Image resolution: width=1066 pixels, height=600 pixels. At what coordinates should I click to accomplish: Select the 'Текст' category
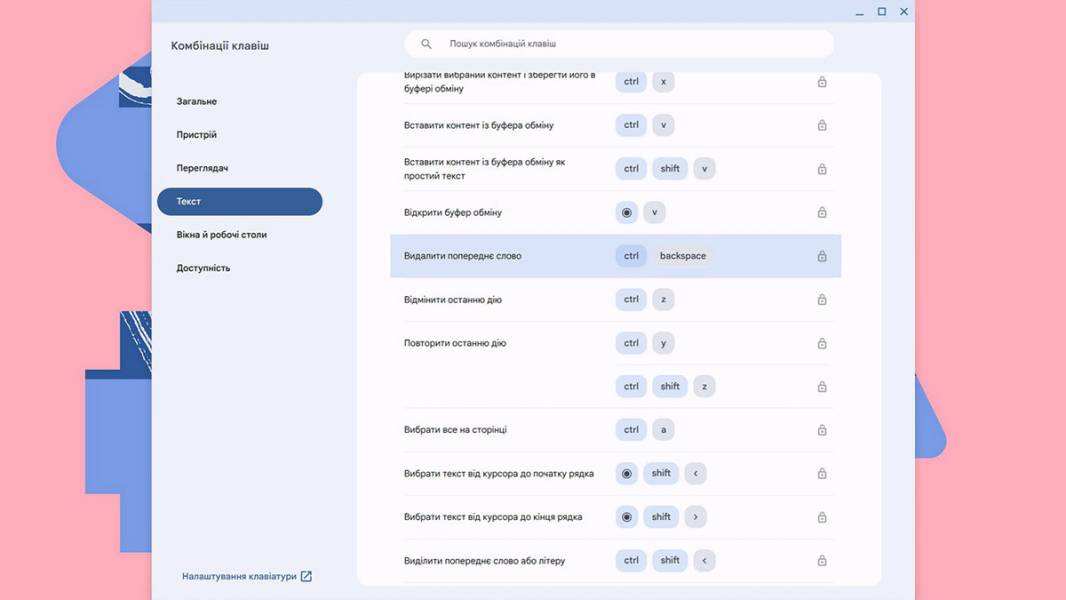[239, 201]
